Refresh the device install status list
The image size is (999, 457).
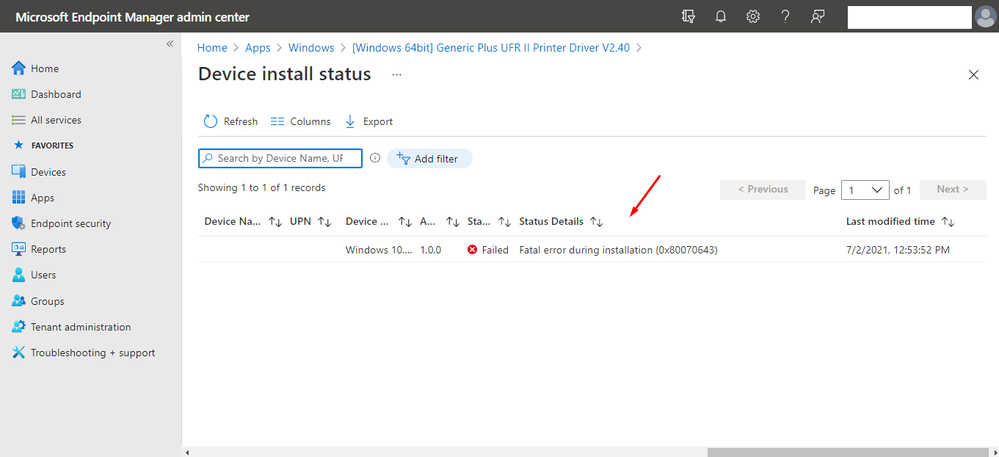click(231, 121)
